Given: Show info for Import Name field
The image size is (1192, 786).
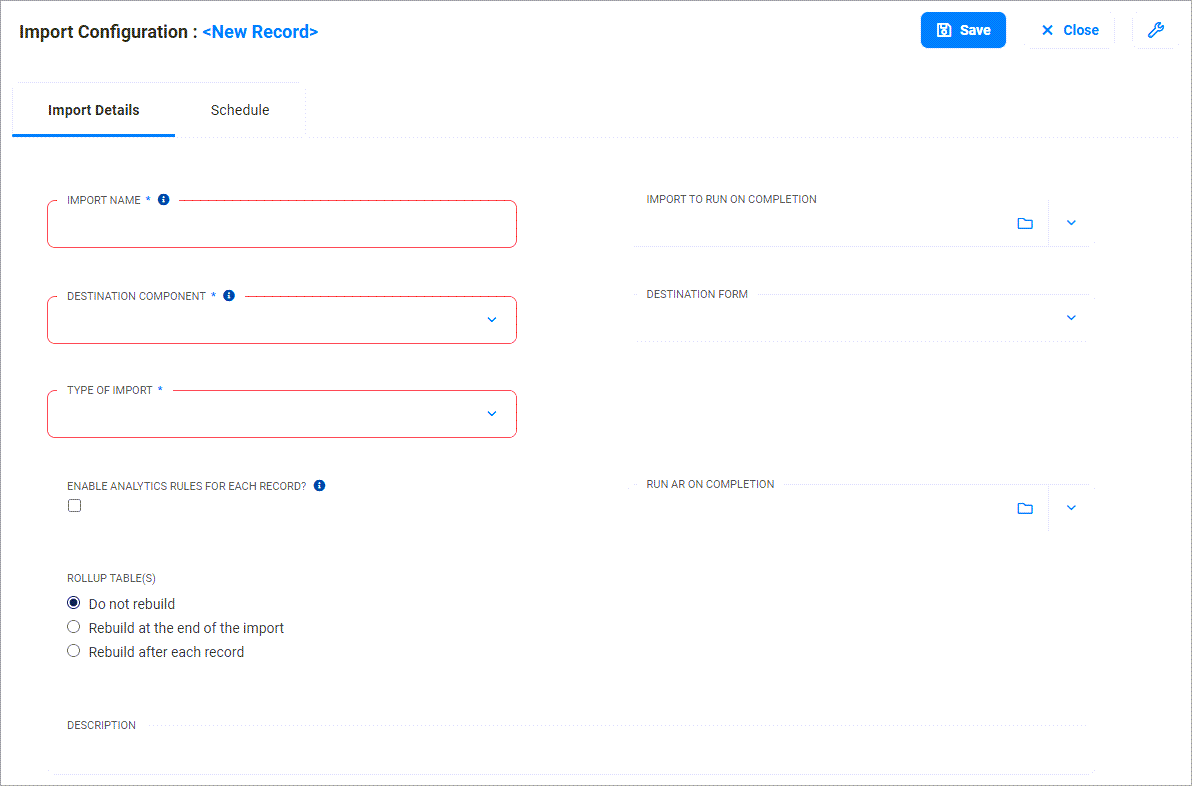Looking at the screenshot, I should (x=163, y=200).
